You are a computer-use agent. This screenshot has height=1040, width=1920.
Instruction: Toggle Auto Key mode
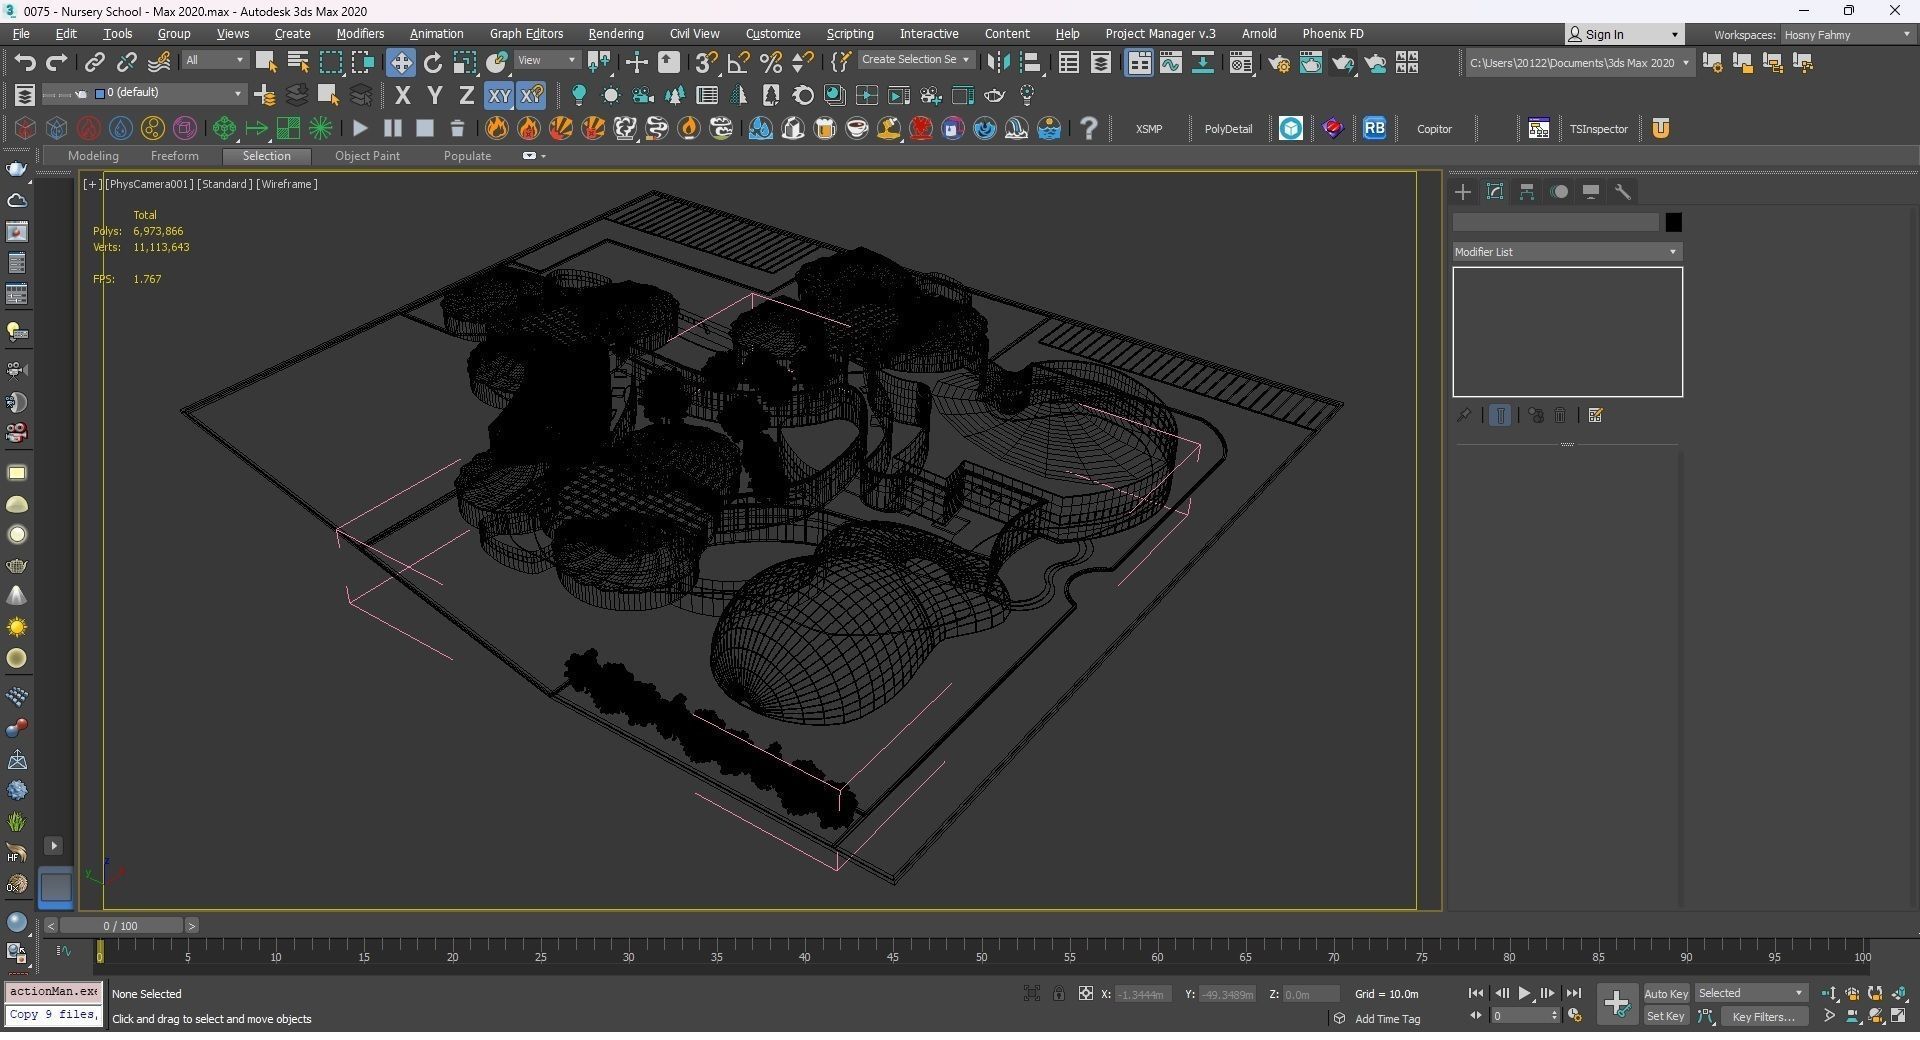pyautogui.click(x=1666, y=994)
